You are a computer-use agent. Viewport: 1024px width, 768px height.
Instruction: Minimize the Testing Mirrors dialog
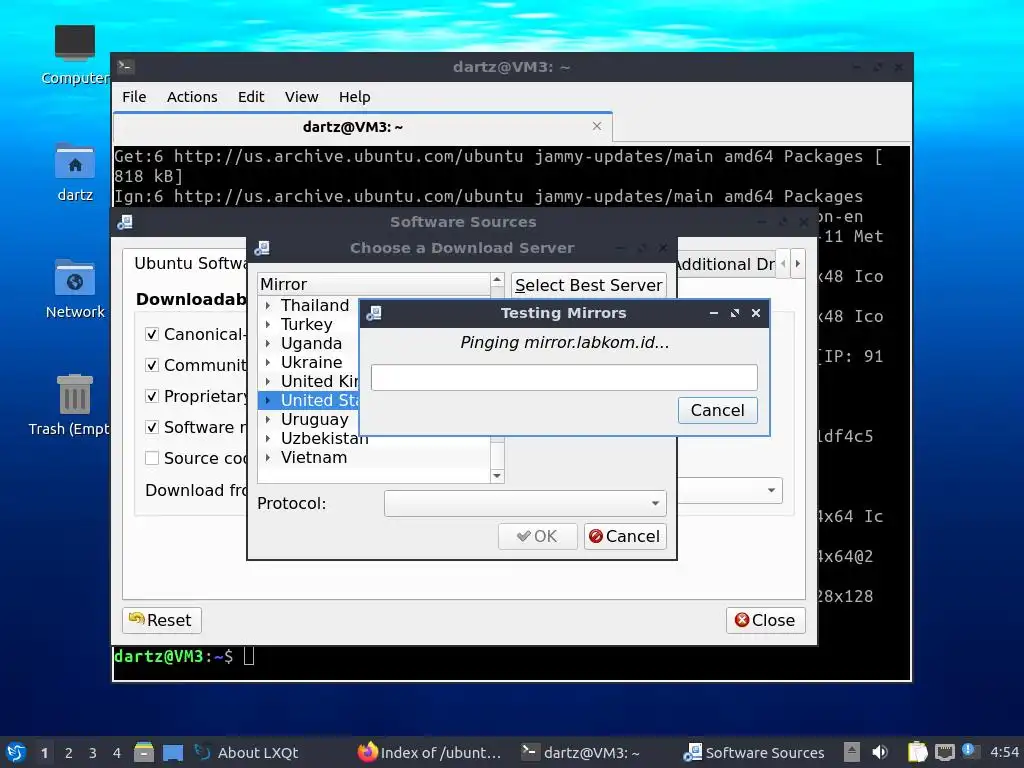[x=714, y=313]
